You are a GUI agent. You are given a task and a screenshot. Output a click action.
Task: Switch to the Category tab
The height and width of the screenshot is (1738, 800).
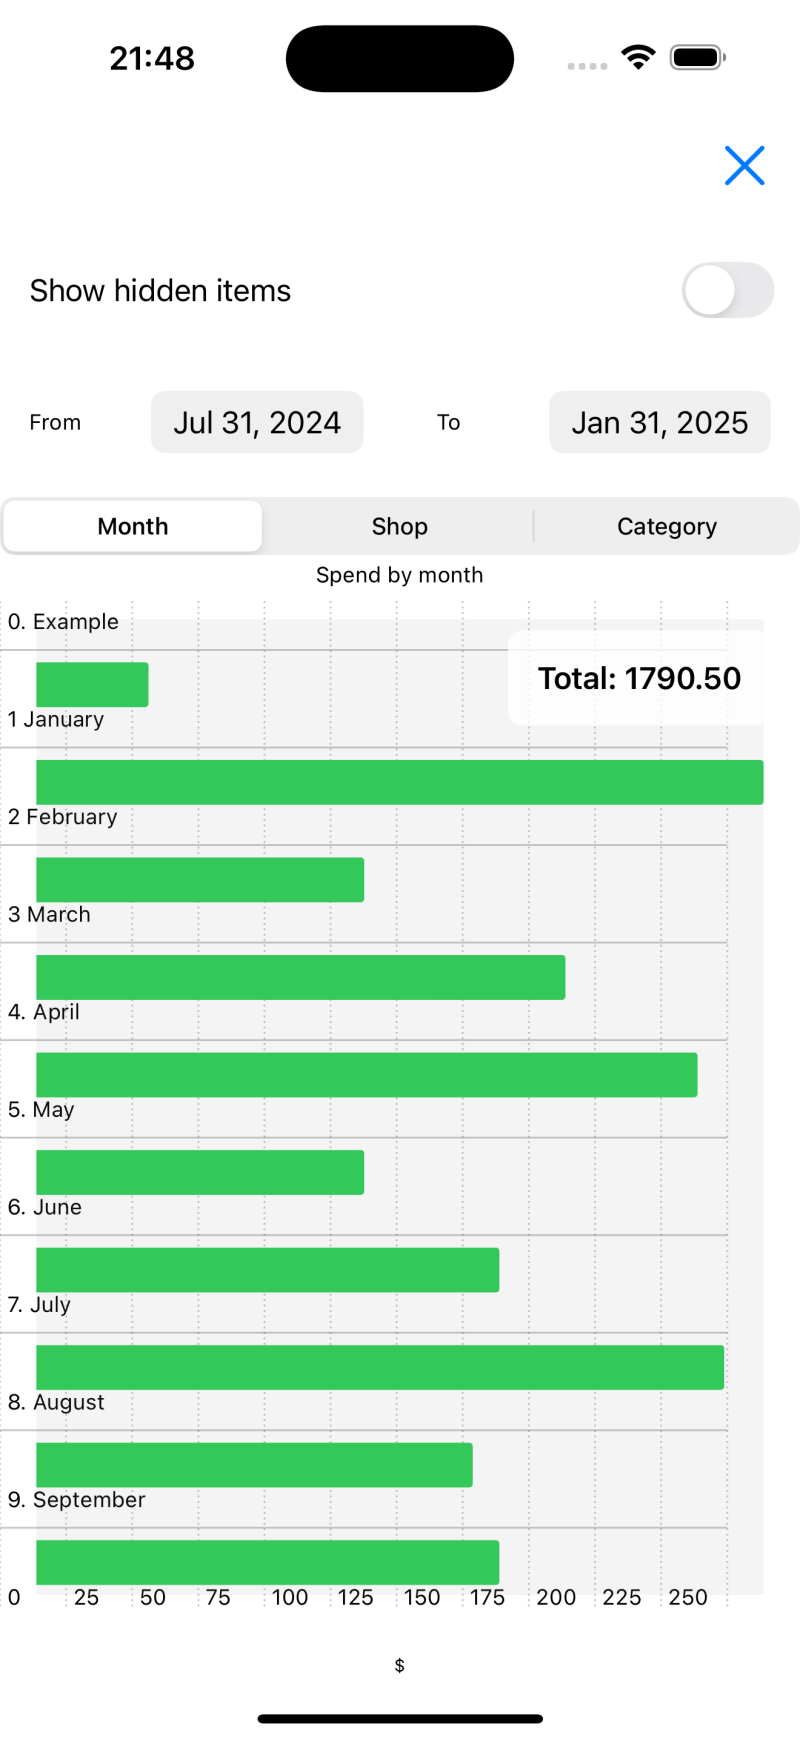point(666,527)
